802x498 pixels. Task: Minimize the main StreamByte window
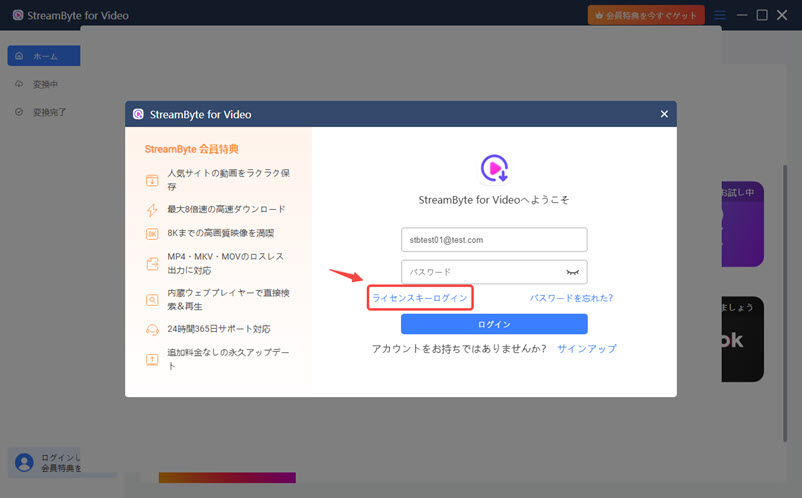point(742,15)
